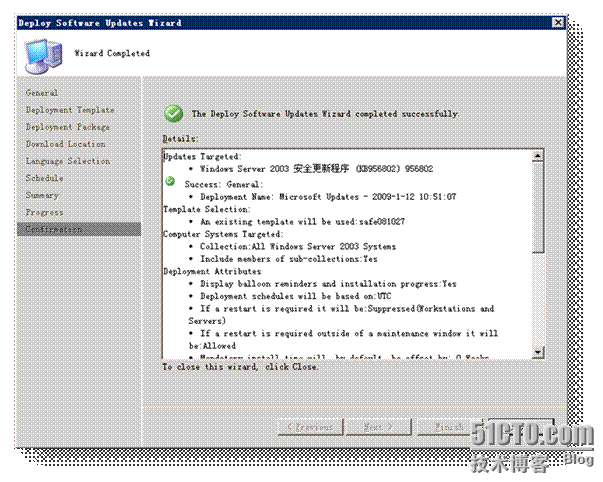Click the 'Template Selection:' heading
This screenshot has width=603, height=482.
207,210
